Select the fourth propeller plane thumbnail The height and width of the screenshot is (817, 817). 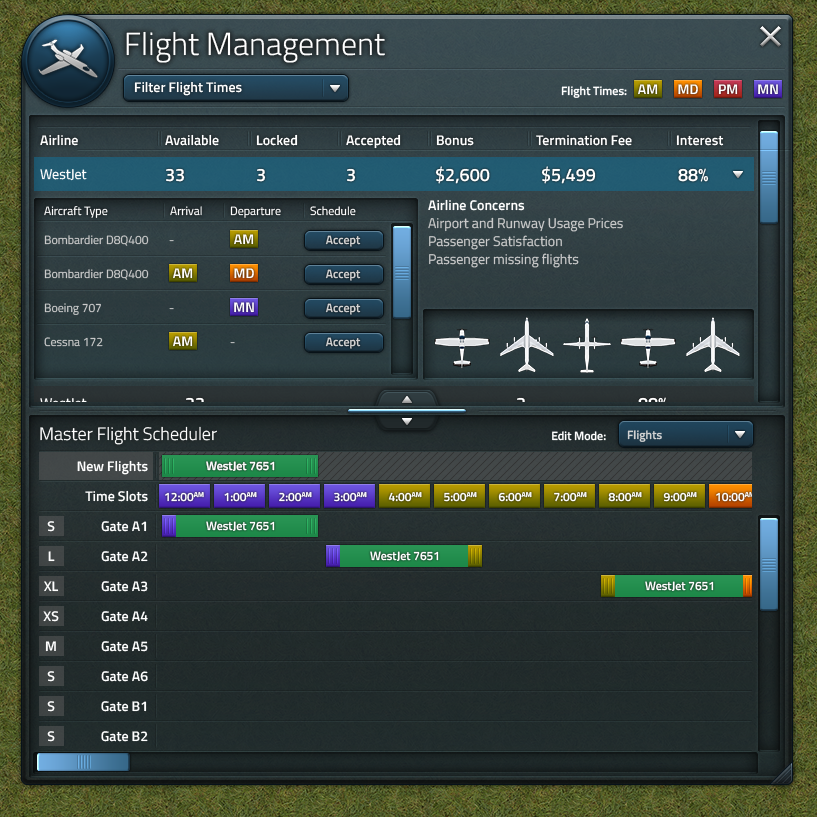(648, 346)
